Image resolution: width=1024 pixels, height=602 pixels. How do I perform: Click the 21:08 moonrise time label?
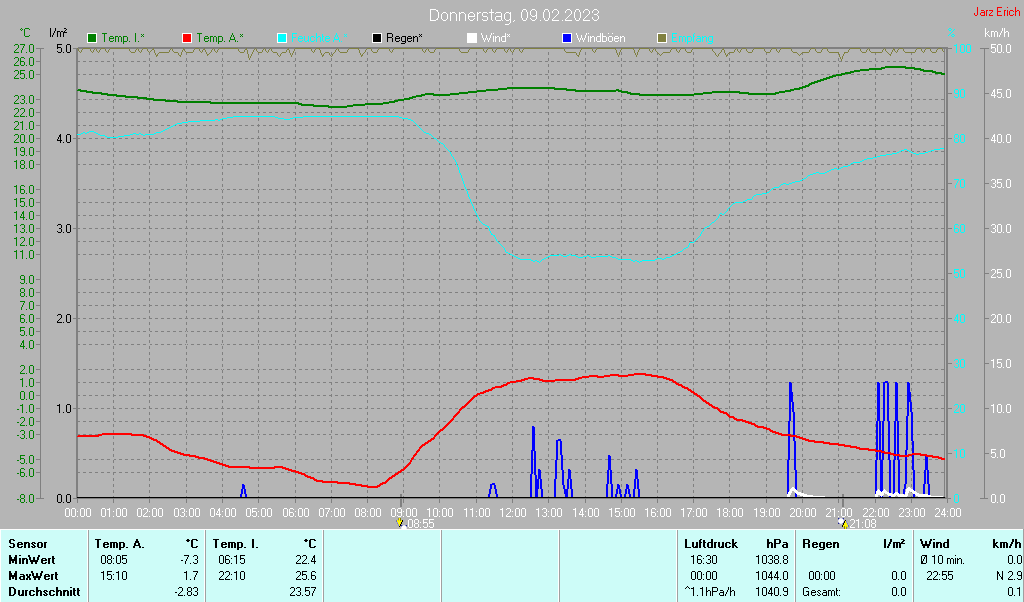pos(863,524)
